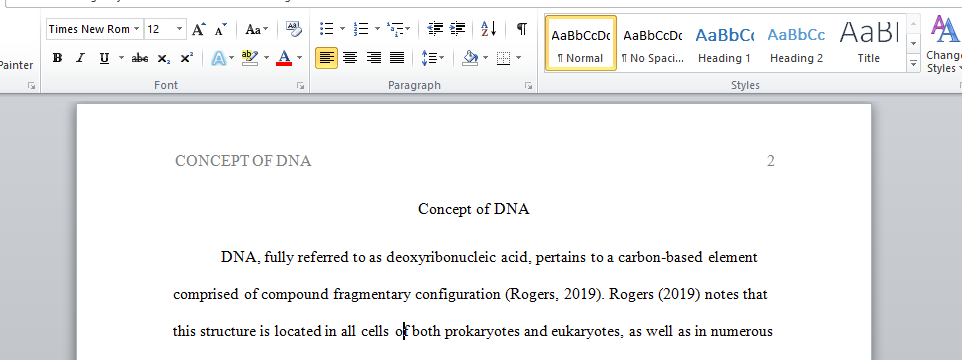Image resolution: width=962 pixels, height=360 pixels.
Task: Toggle Bold formatting
Action: click(x=57, y=58)
